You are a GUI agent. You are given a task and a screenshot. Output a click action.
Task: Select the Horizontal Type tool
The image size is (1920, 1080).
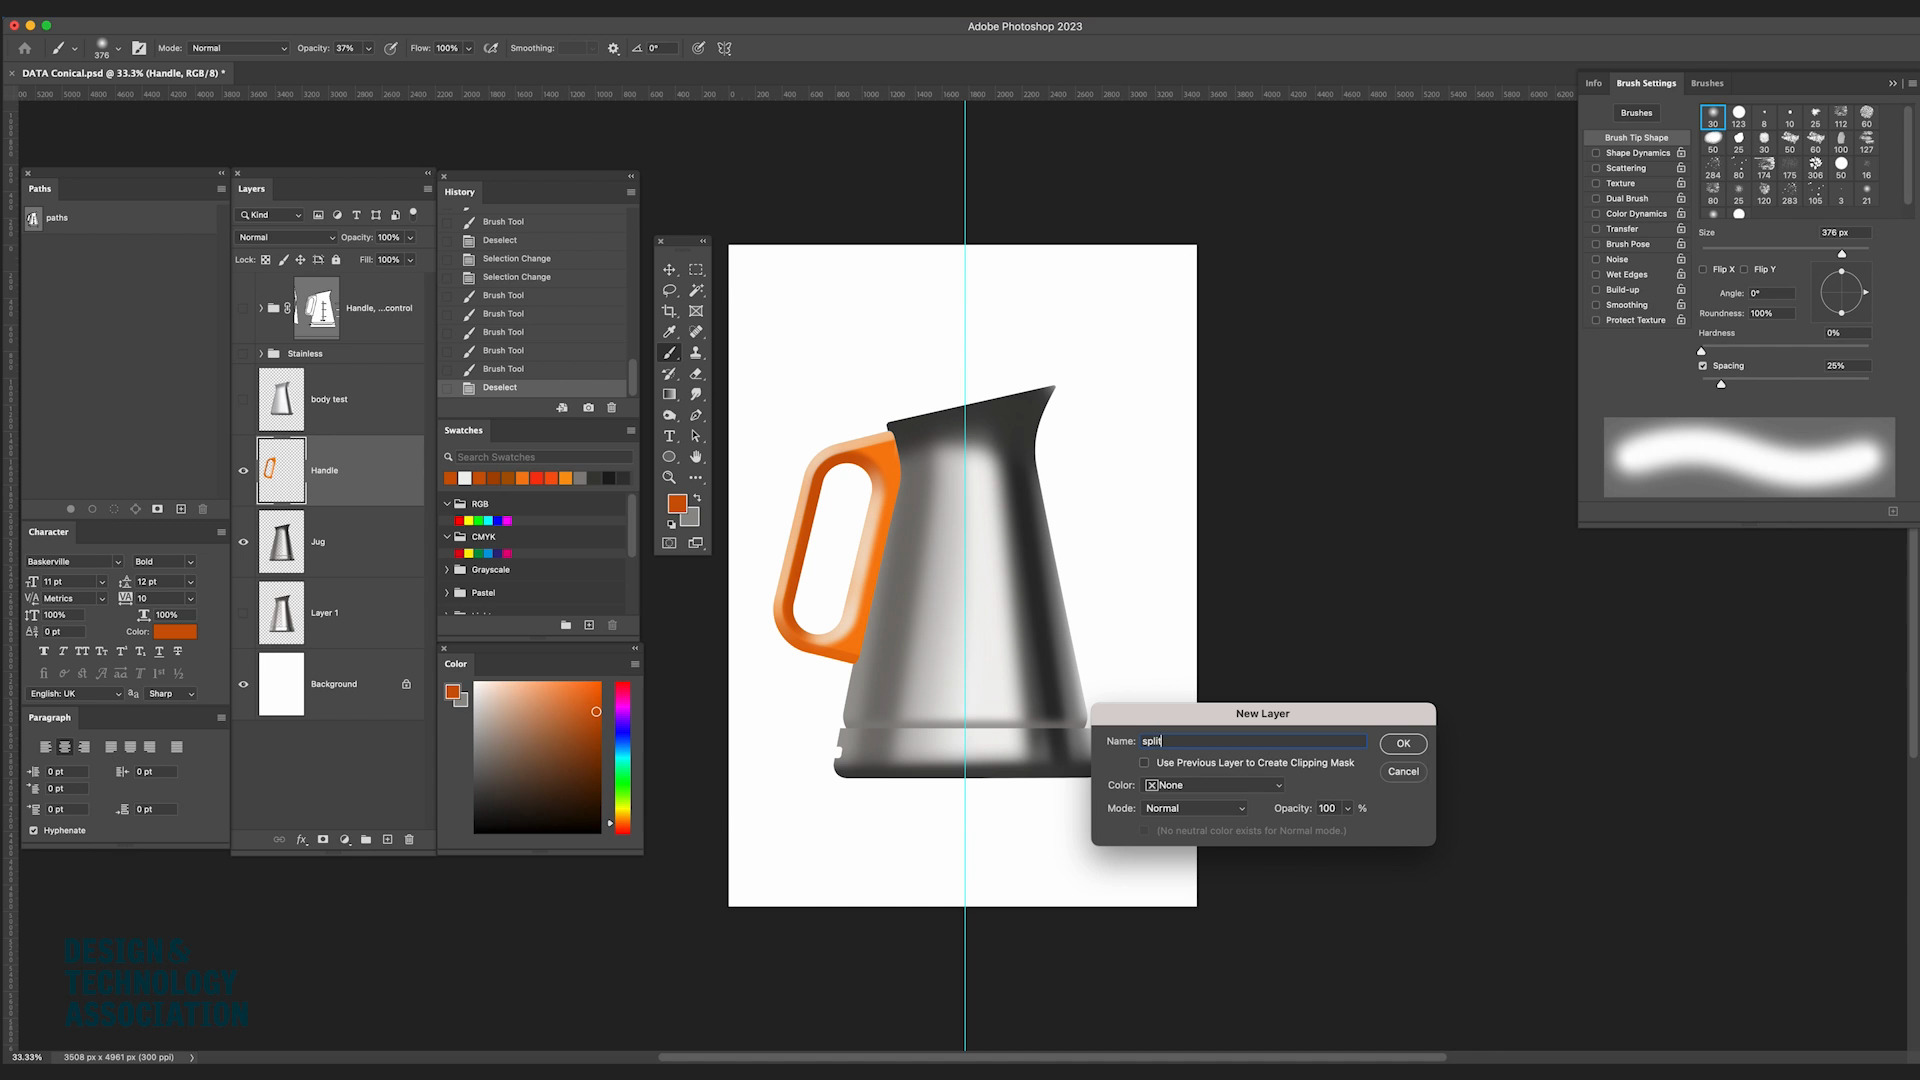pos(669,436)
